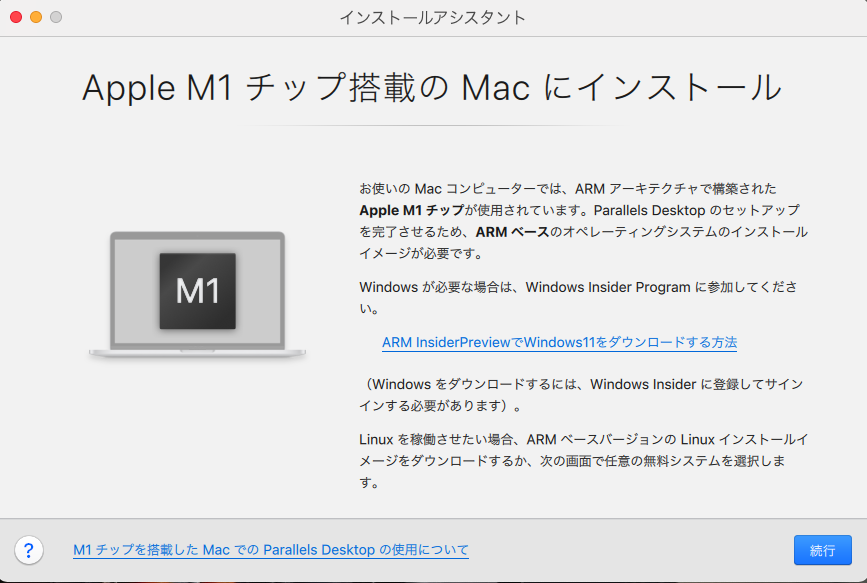This screenshot has height=583, width=867.
Task: Minimize the window with the yellow button
Action: coord(36,17)
